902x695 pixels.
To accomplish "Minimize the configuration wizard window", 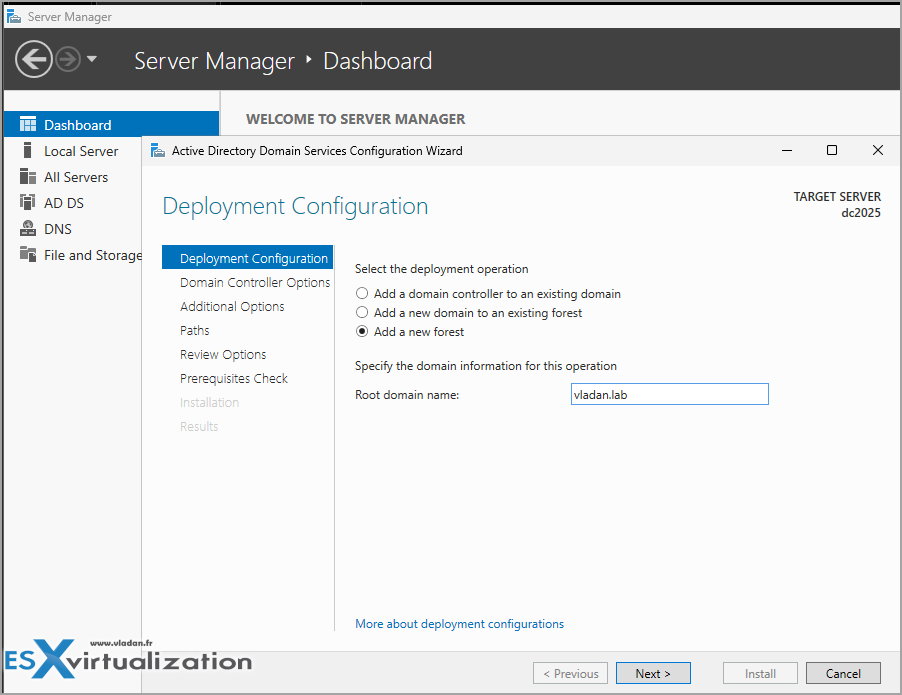I will click(786, 150).
